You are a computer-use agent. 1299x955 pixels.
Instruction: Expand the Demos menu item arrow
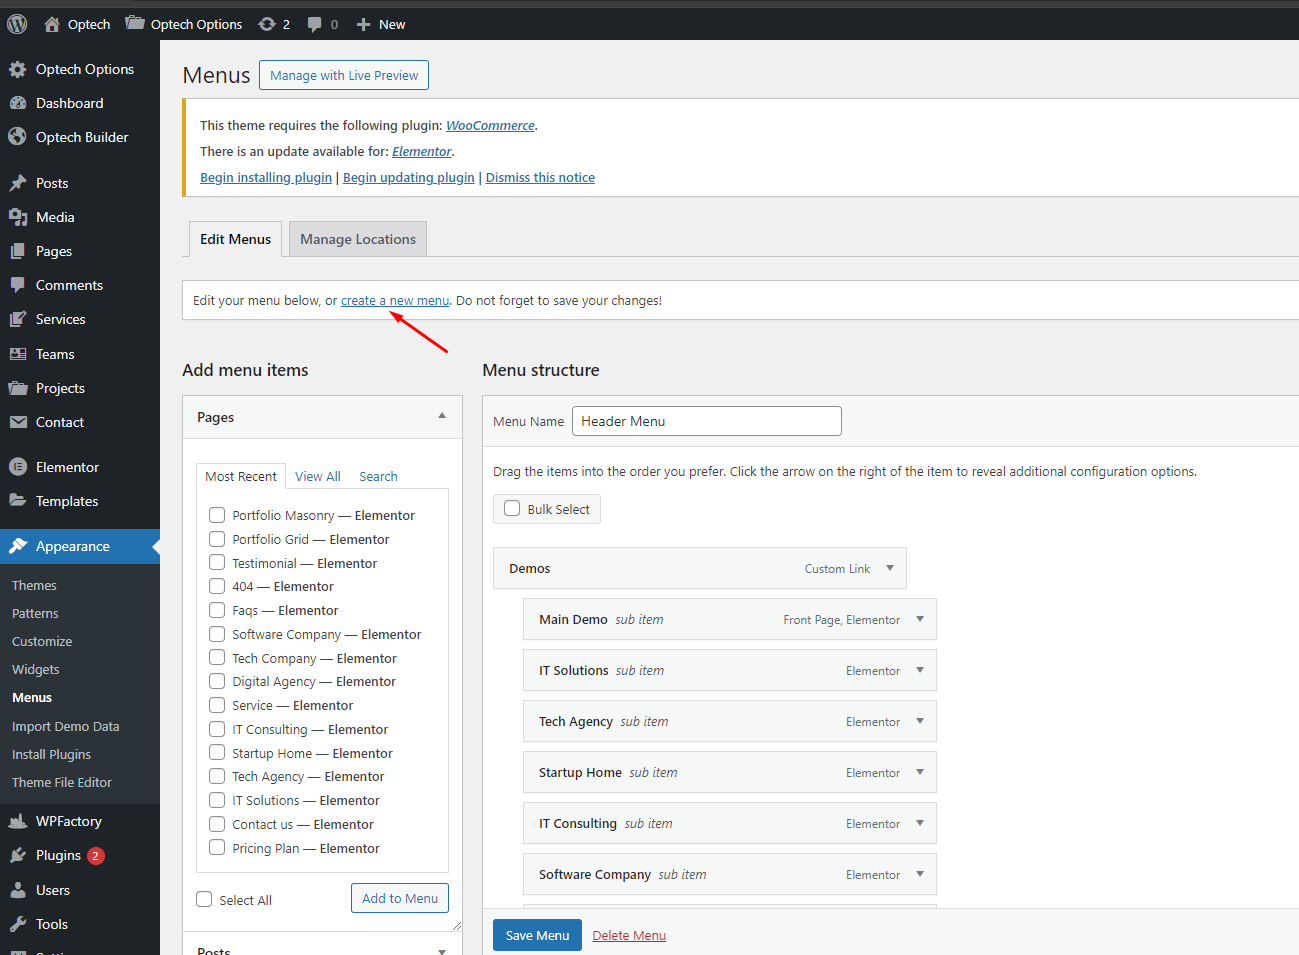click(890, 568)
